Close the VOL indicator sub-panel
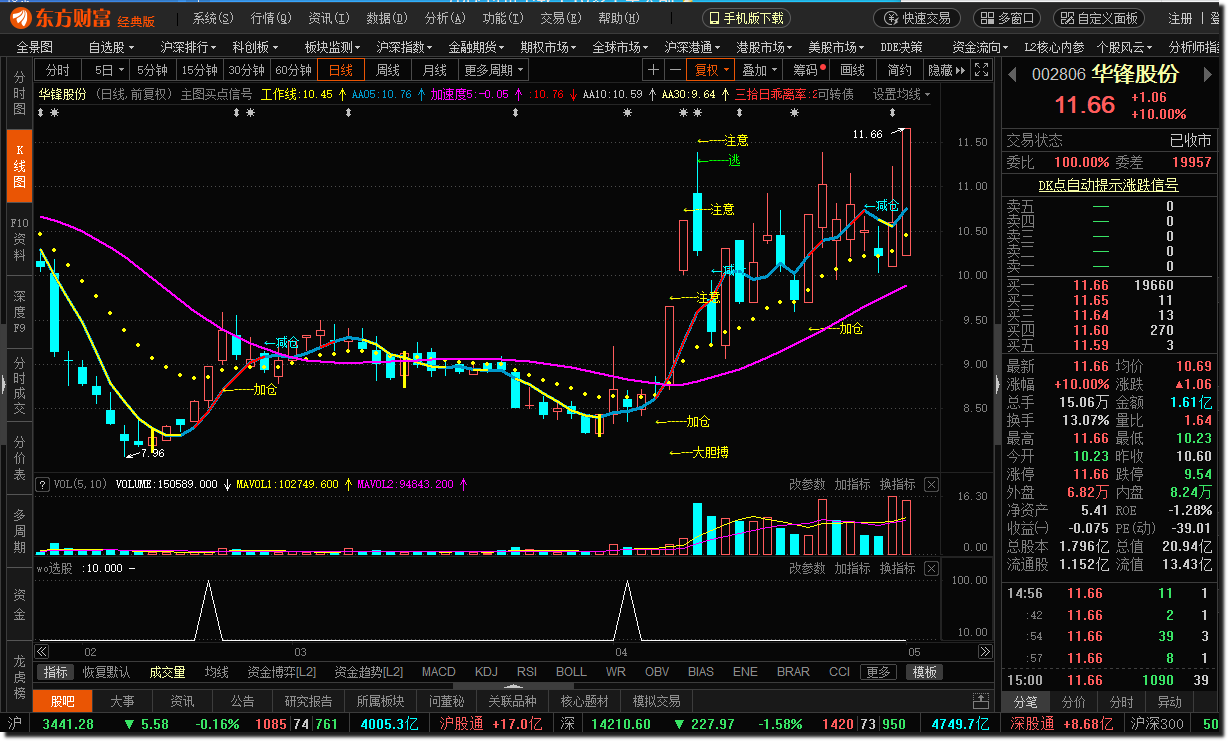Viewport: 1229px width, 741px height. (931, 485)
